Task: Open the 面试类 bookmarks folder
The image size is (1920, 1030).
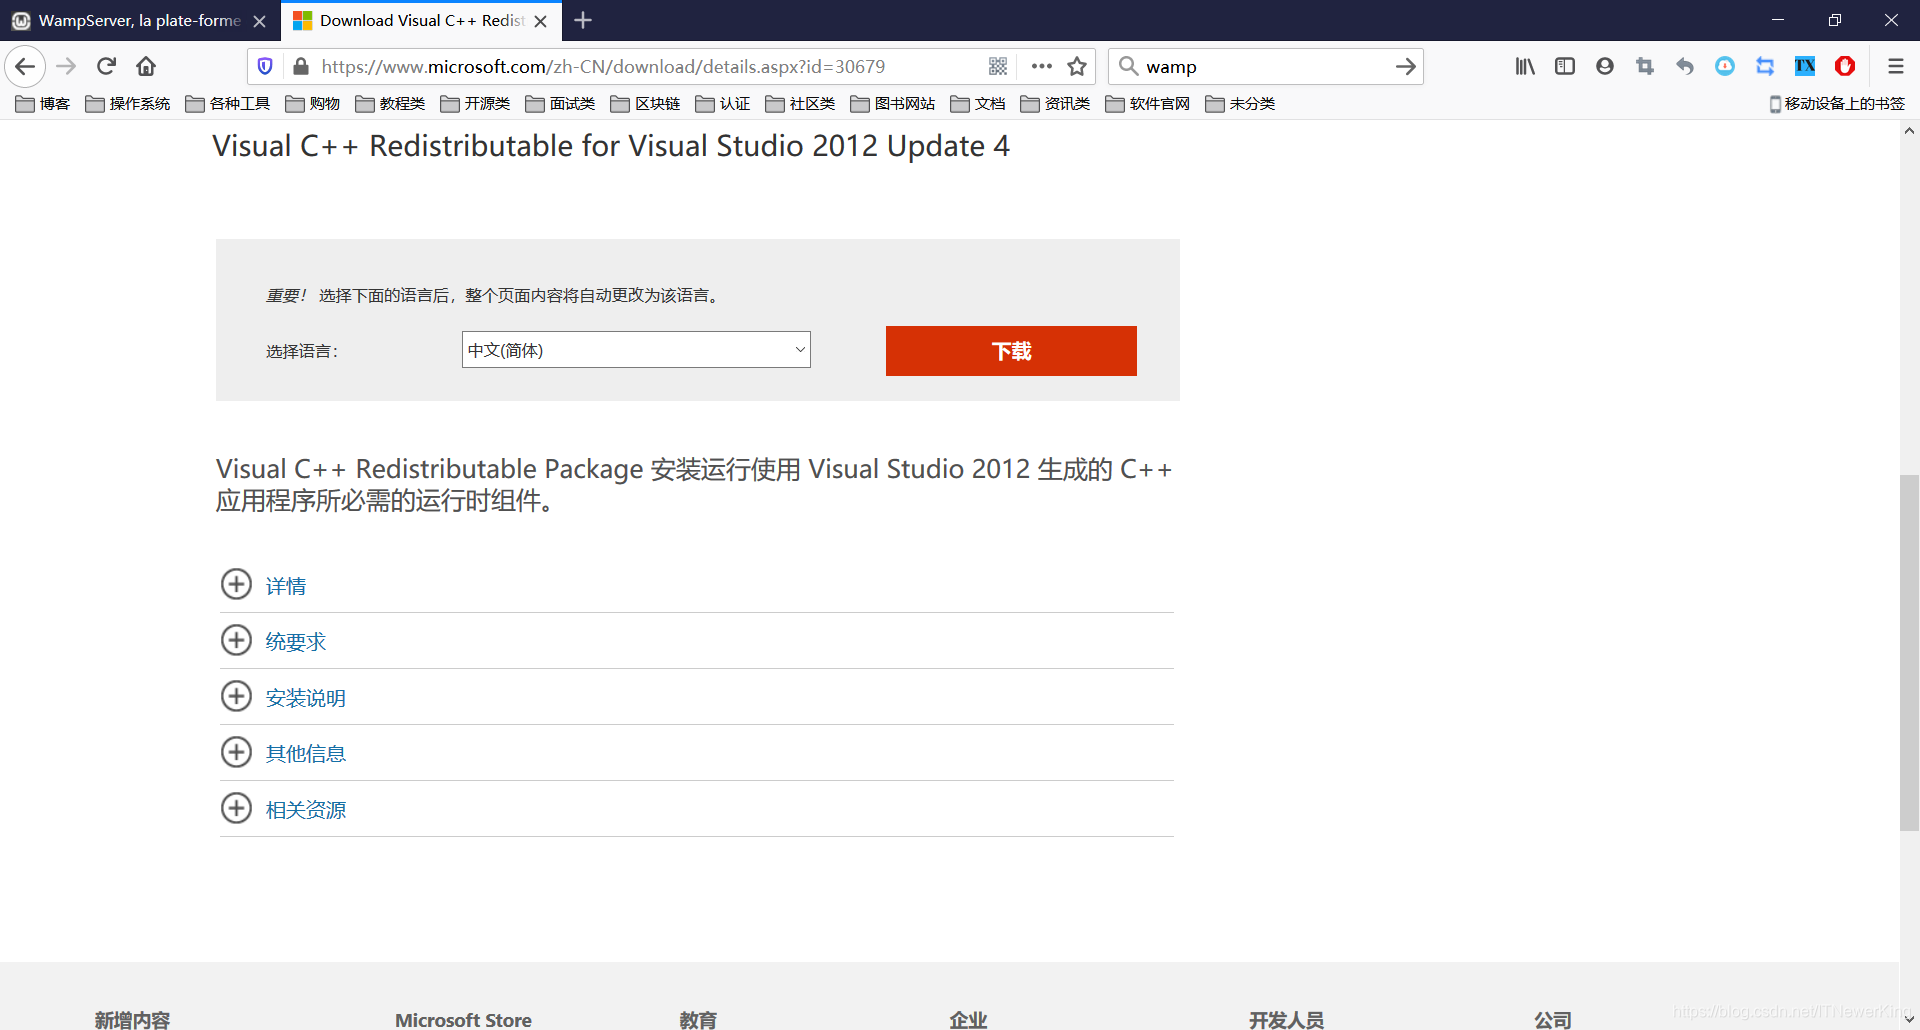Action: [560, 104]
